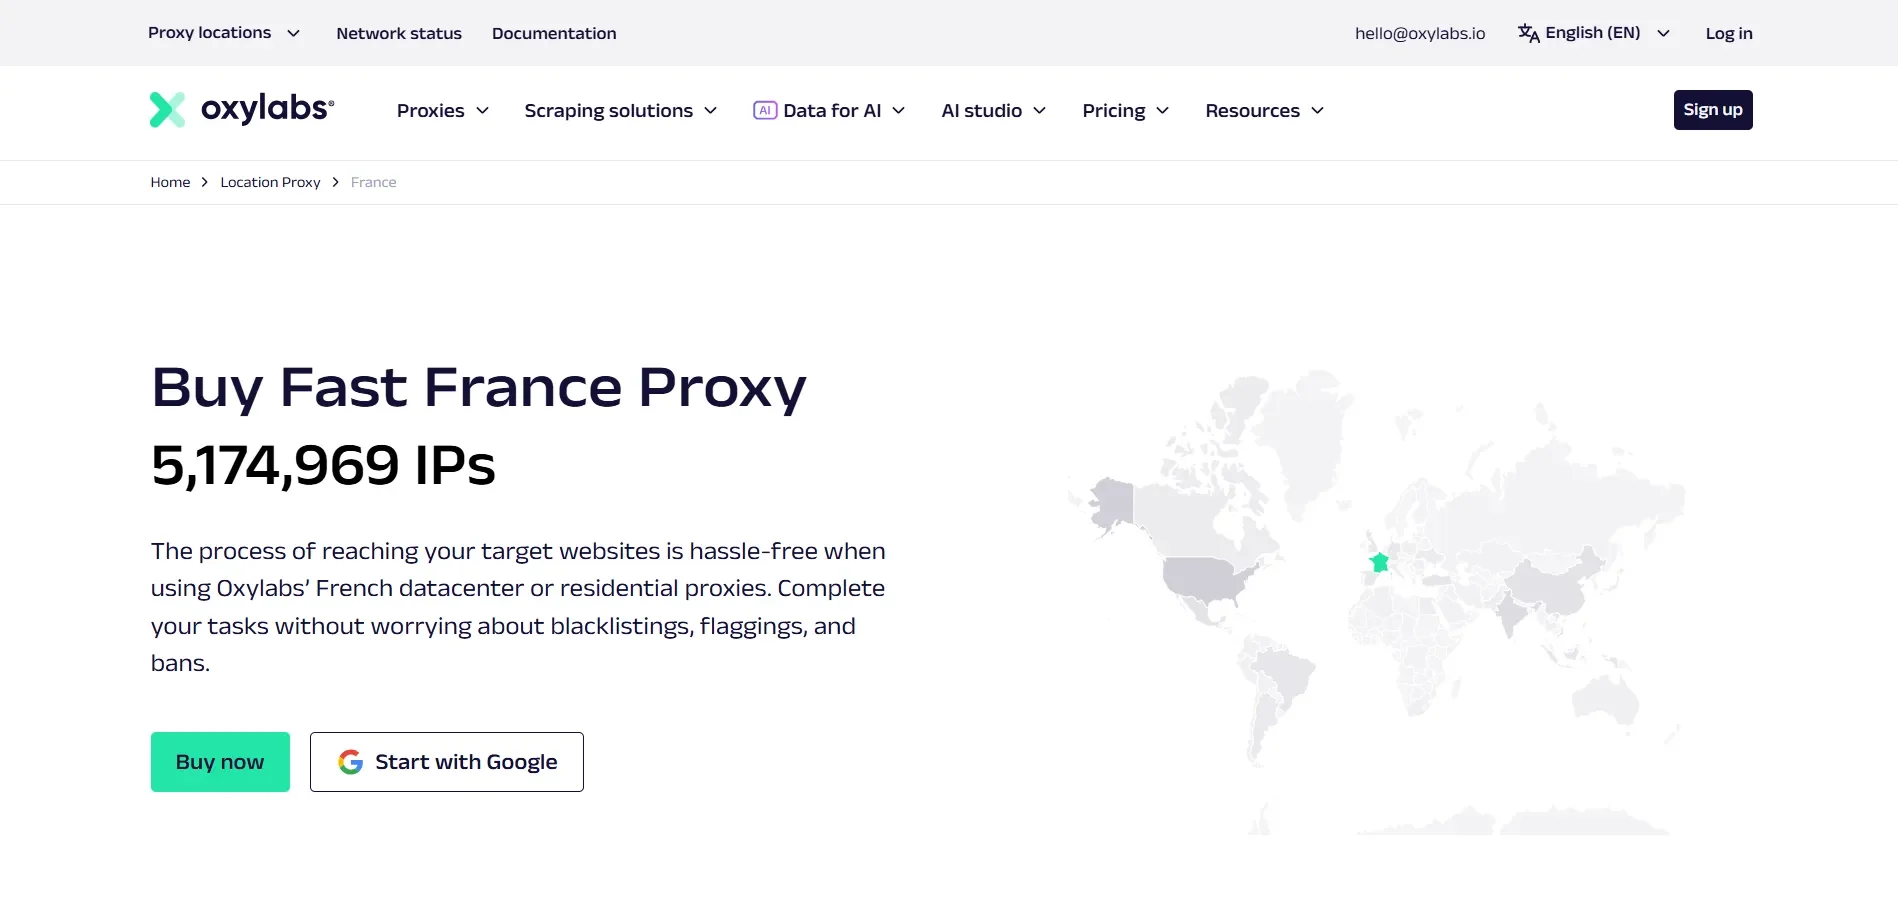Expand the Proxies dropdown menu
The width and height of the screenshot is (1898, 912).
point(441,111)
